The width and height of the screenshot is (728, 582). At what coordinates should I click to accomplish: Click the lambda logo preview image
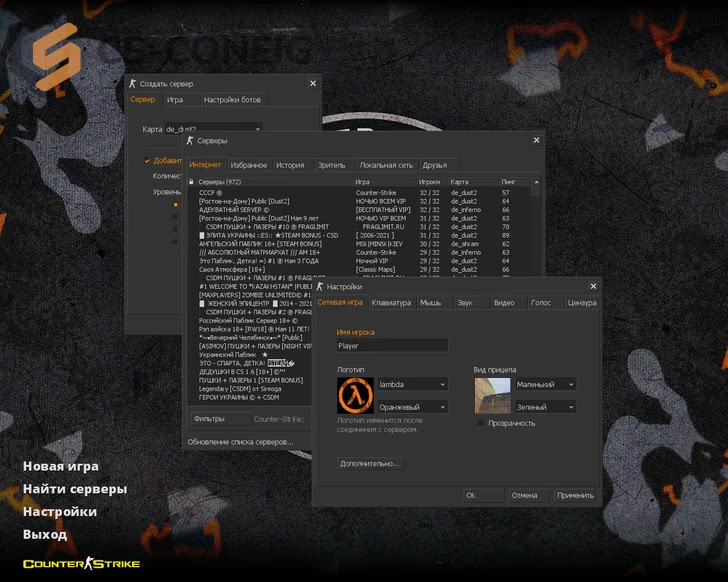(355, 395)
